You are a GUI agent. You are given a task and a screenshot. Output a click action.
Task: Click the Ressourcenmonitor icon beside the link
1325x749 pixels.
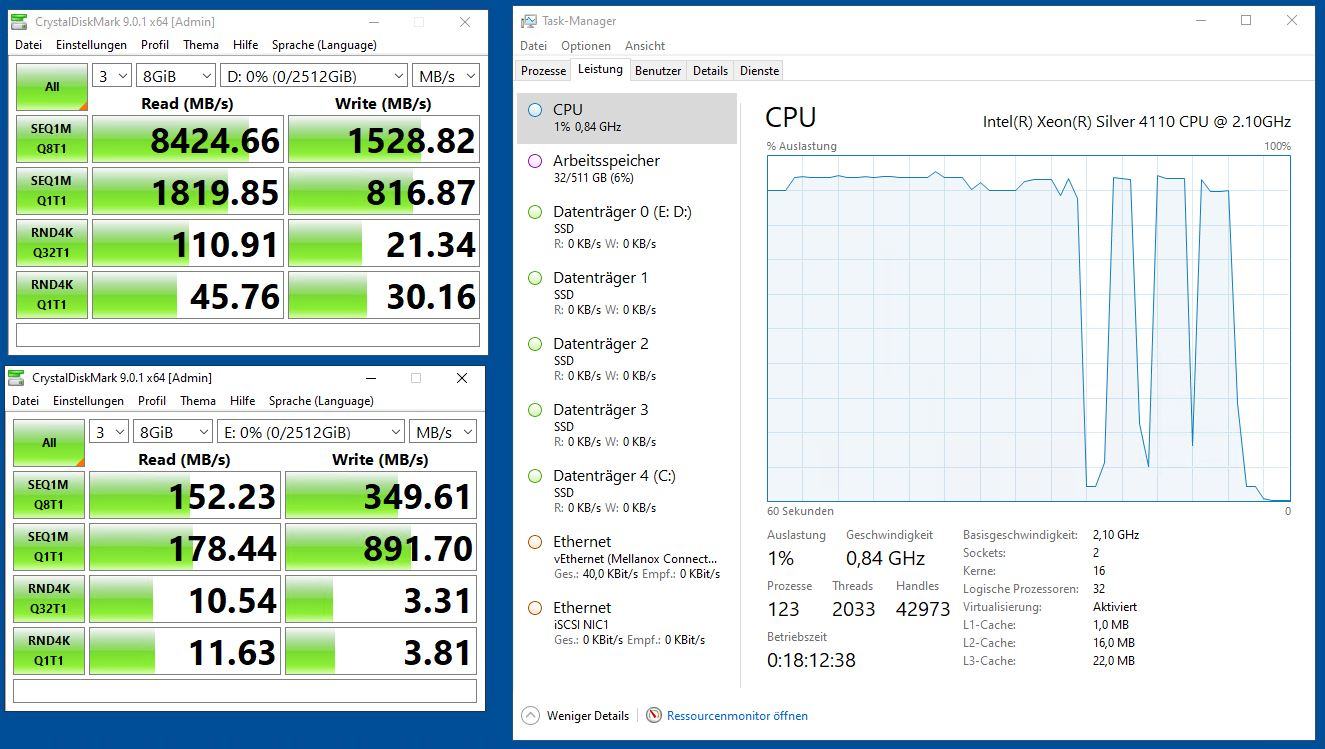click(x=653, y=716)
